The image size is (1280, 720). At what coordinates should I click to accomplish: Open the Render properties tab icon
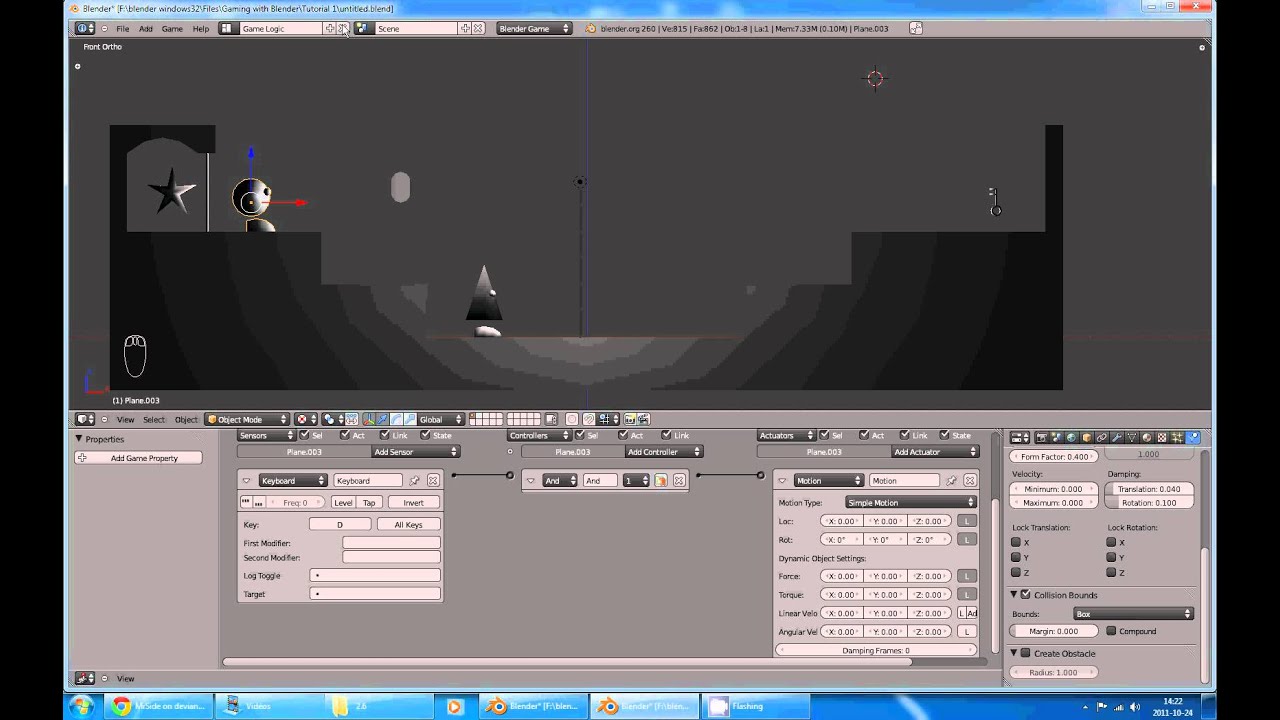click(1041, 437)
